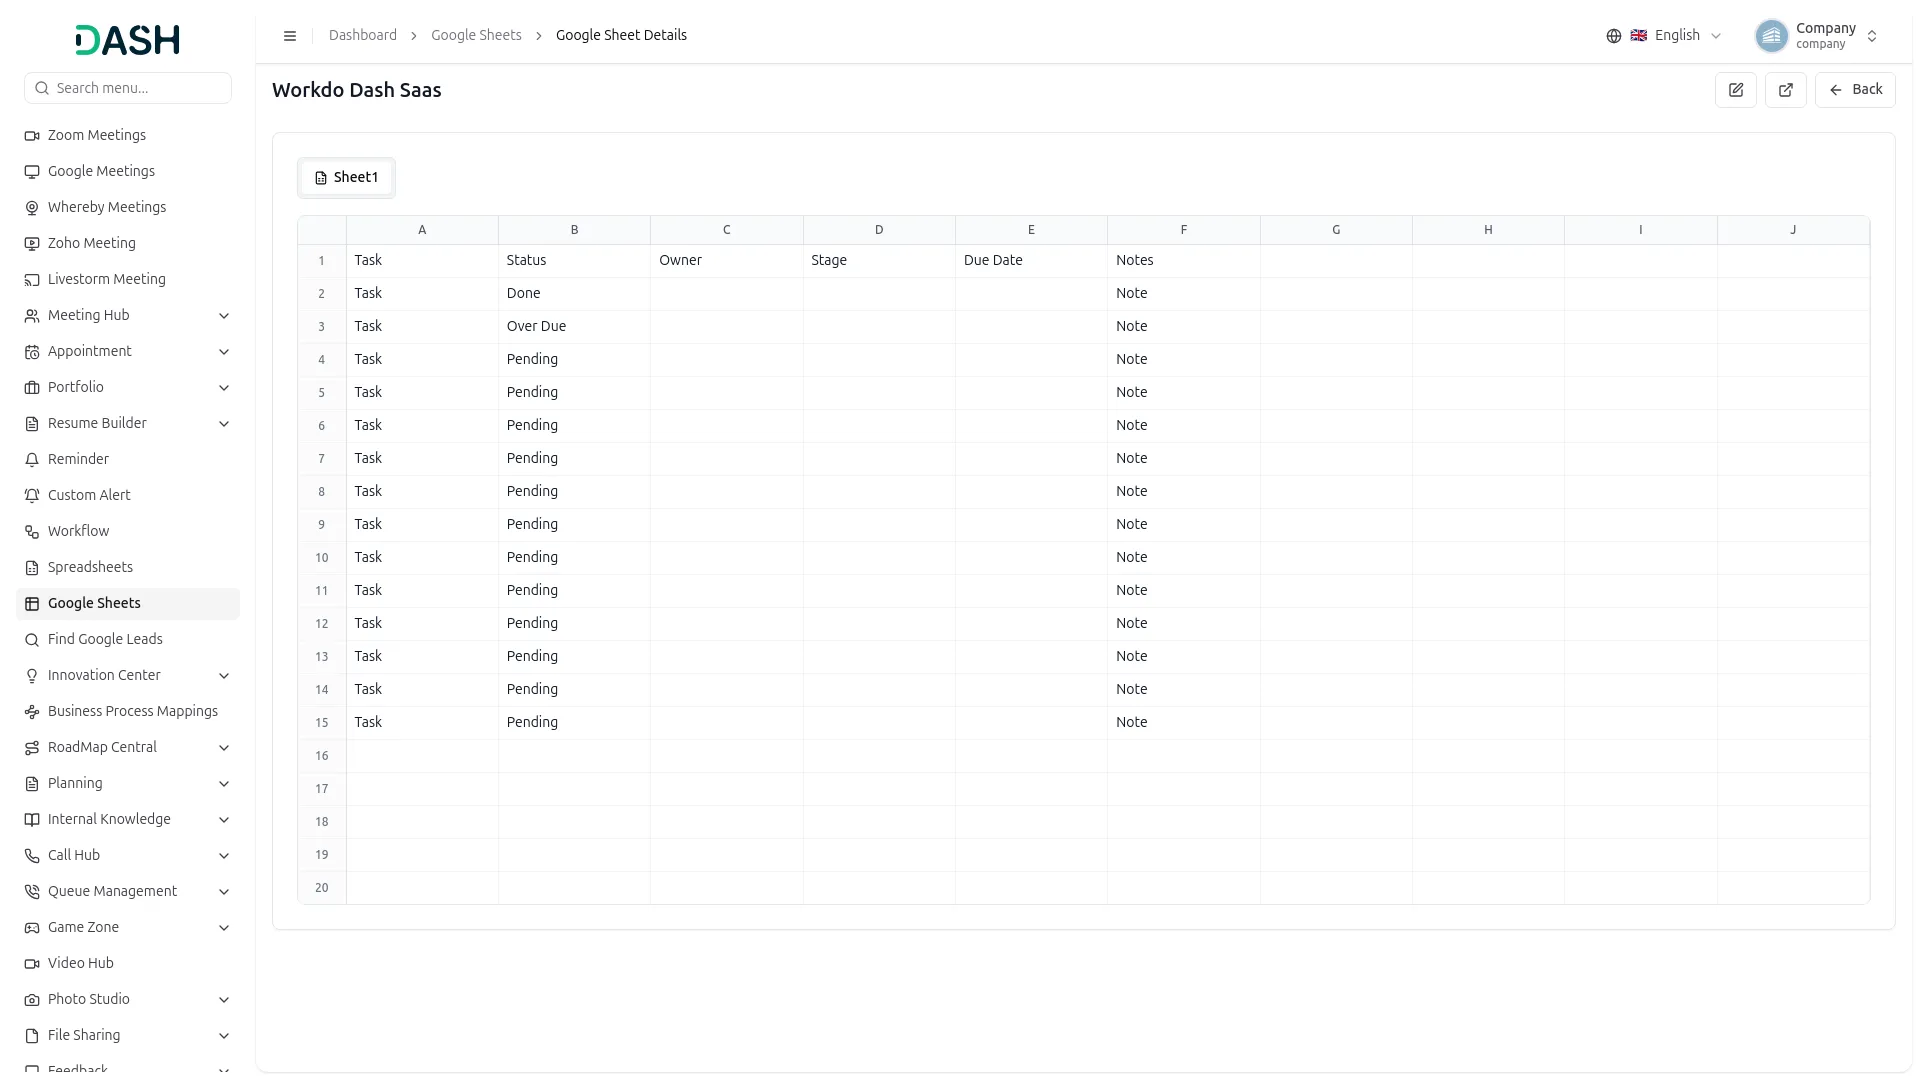Screen dimensions: 1920x1080
Task: Go to Dashboard breadcrumb link
Action: (x=362, y=36)
